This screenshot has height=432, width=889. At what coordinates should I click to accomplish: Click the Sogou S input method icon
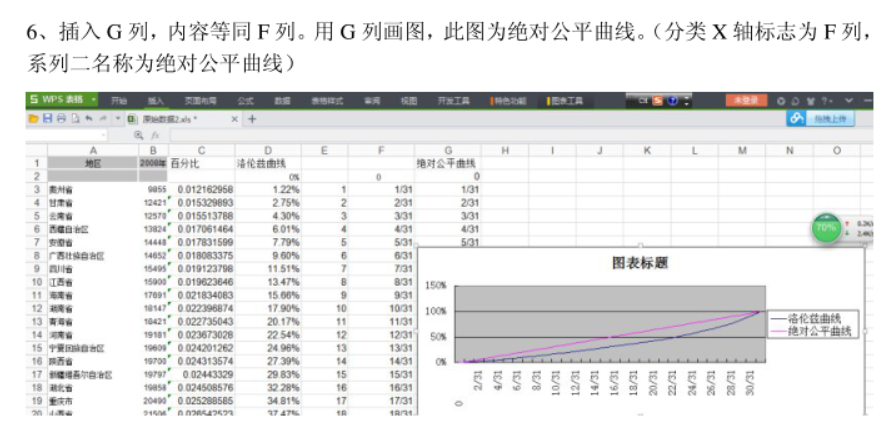[x=657, y=101]
